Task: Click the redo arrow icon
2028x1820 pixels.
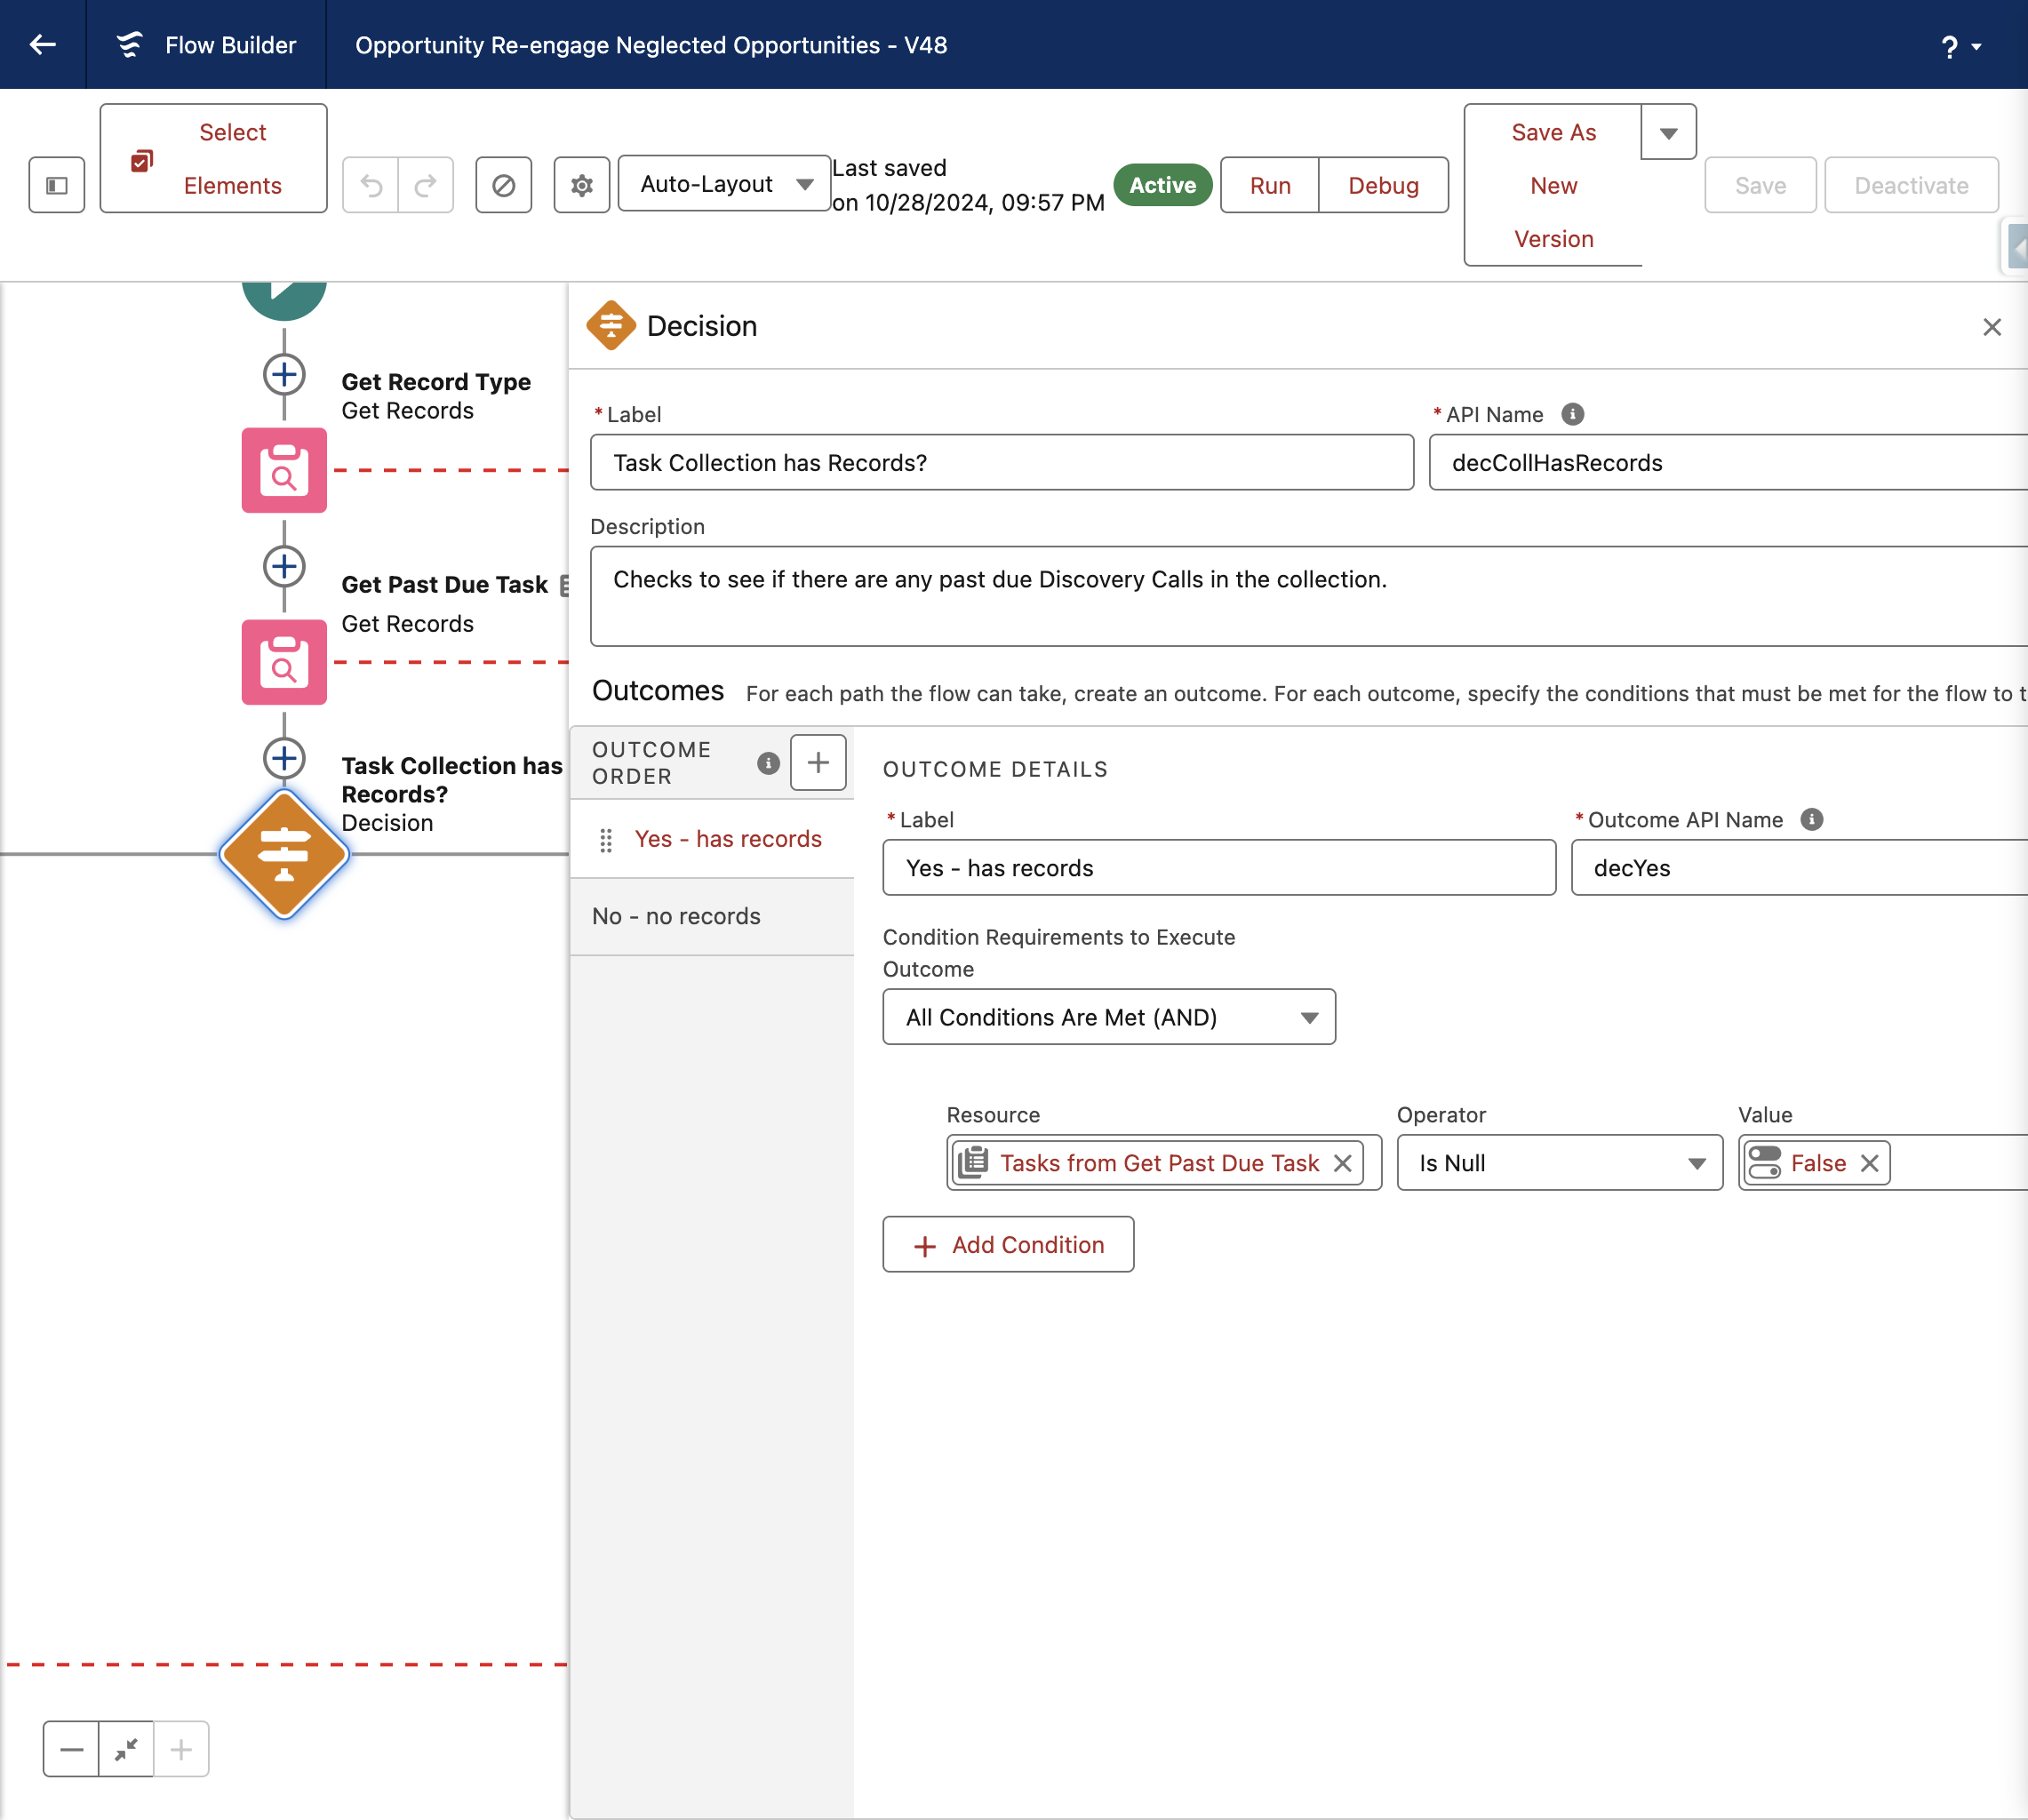Action: (x=426, y=185)
